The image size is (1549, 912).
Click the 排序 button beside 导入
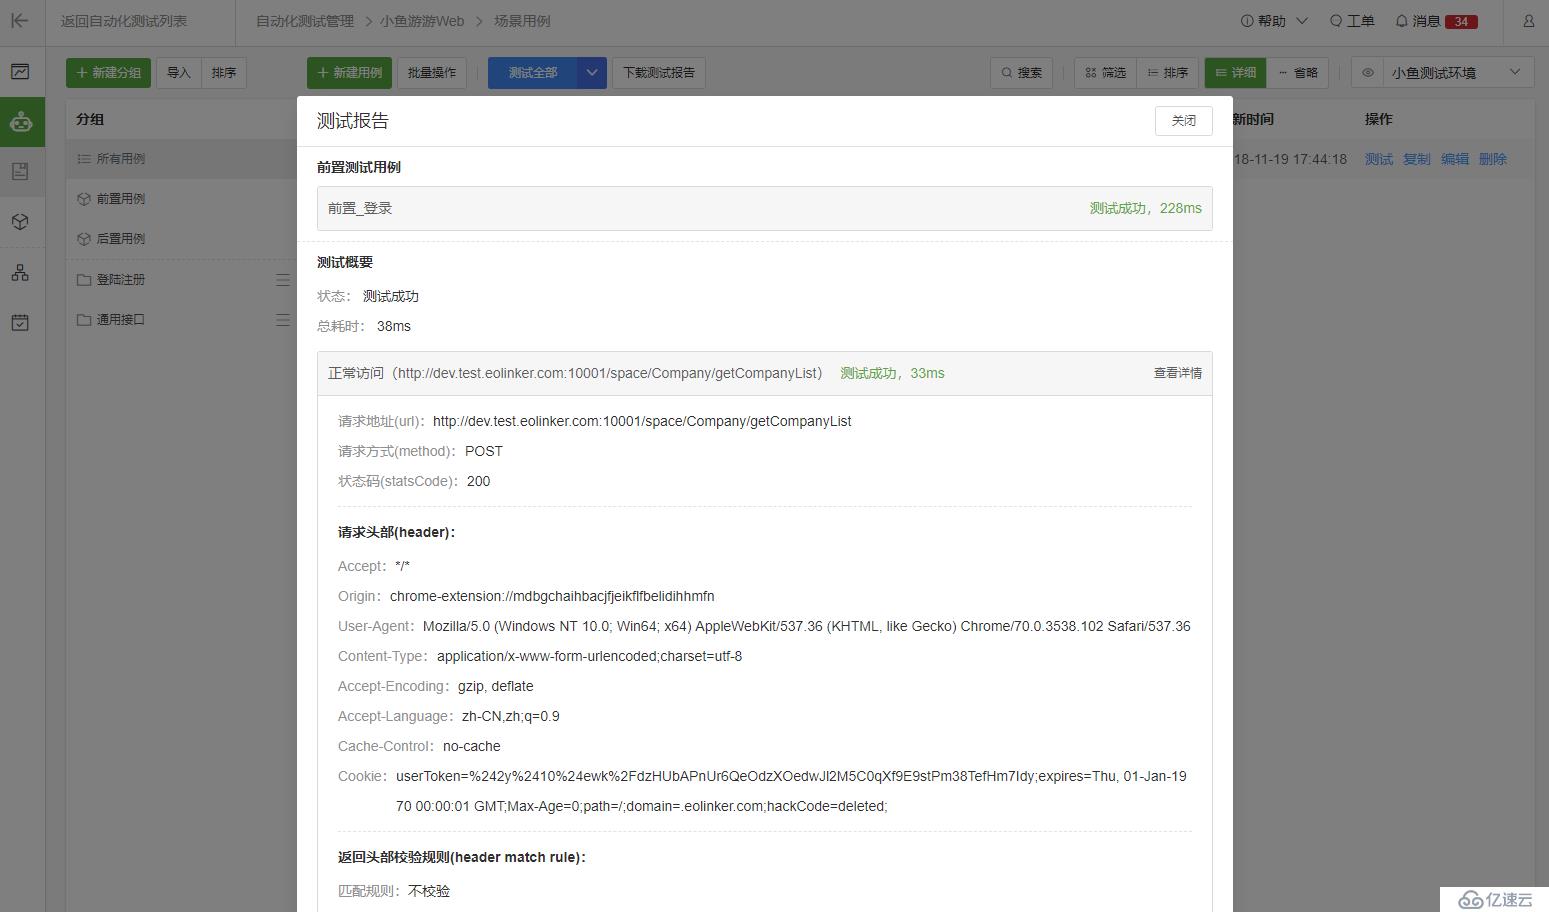[x=224, y=72]
